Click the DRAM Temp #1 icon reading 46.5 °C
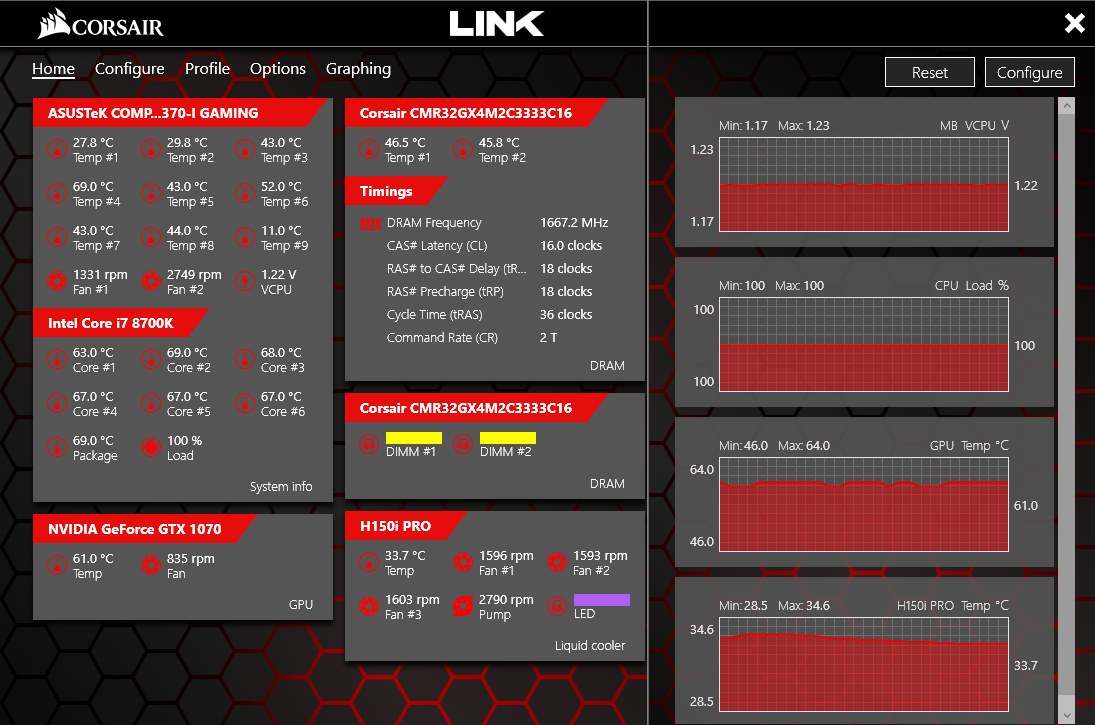The width and height of the screenshot is (1095, 725). 369,149
